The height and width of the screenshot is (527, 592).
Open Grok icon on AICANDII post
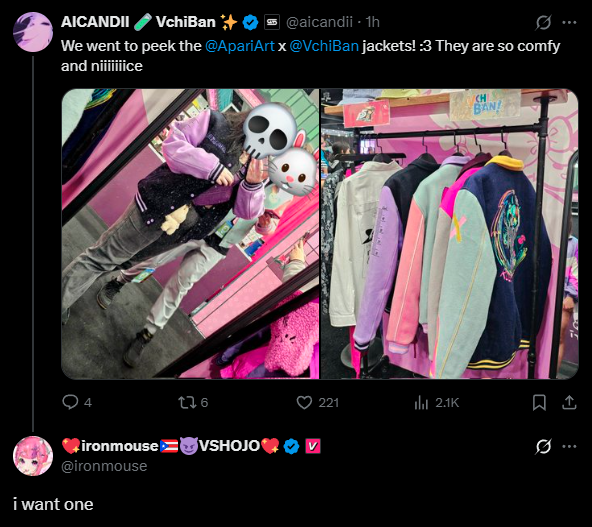(543, 22)
